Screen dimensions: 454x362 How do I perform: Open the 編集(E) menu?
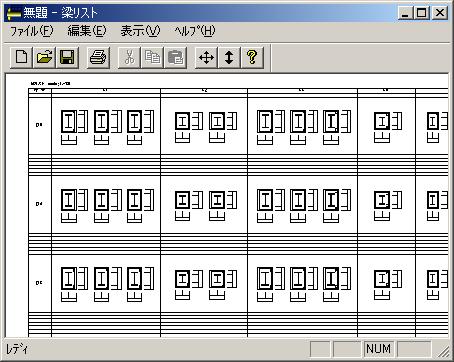[x=87, y=31]
